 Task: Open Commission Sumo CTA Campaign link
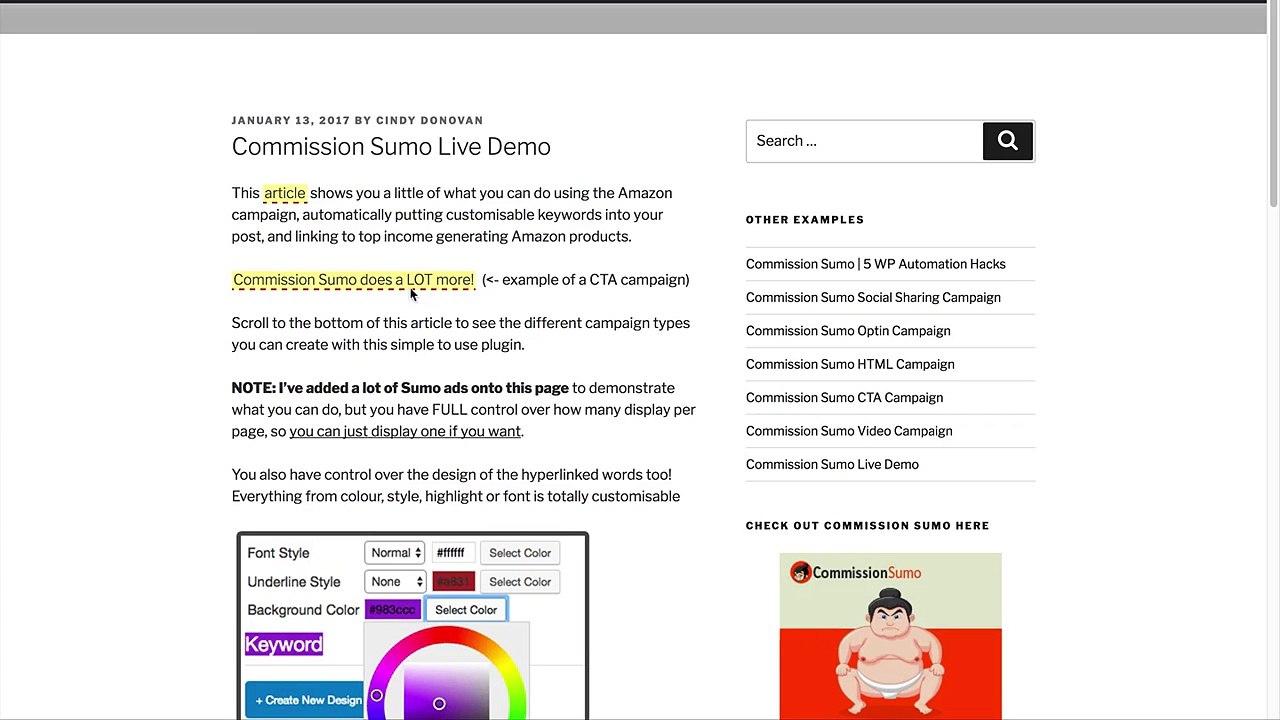point(844,397)
